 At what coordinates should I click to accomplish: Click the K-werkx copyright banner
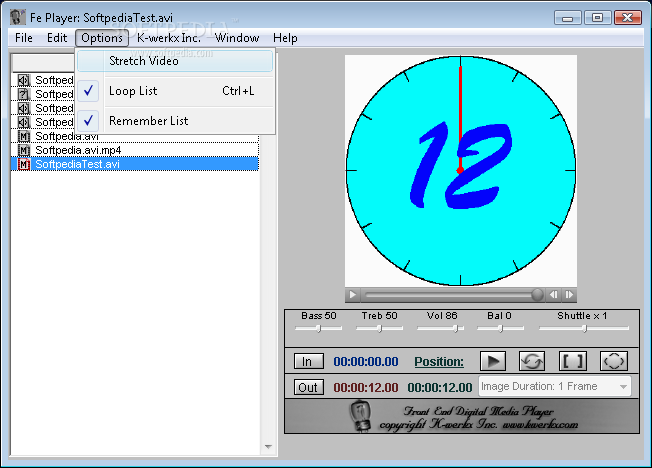pyautogui.click(x=462, y=416)
